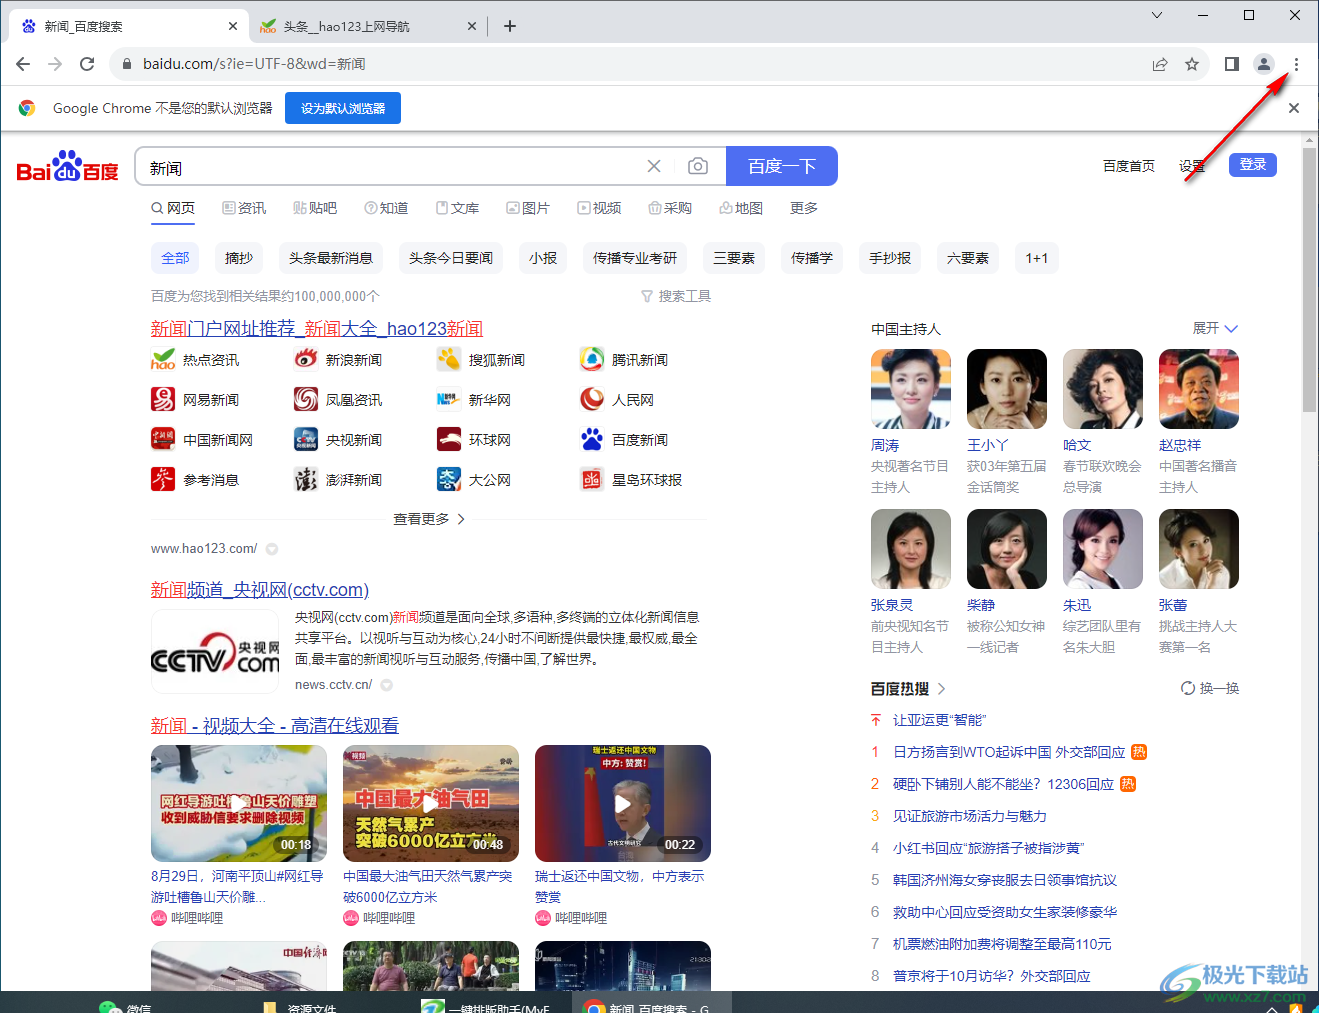Open 网易新闻 site link
This screenshot has height=1013, width=1319.
pyautogui.click(x=195, y=400)
